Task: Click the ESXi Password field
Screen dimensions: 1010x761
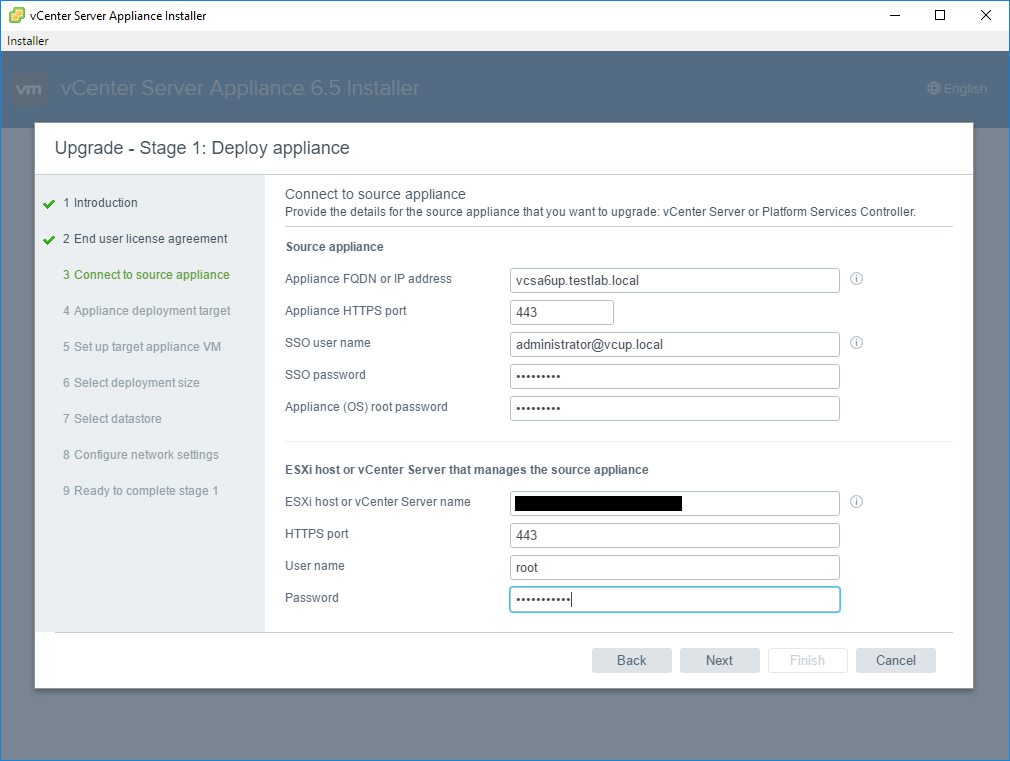Action: 674,599
